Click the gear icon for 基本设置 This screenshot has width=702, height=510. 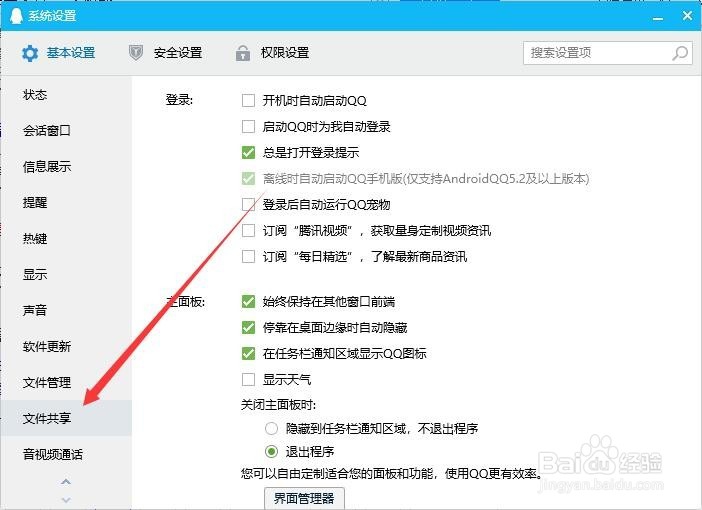tap(30, 53)
